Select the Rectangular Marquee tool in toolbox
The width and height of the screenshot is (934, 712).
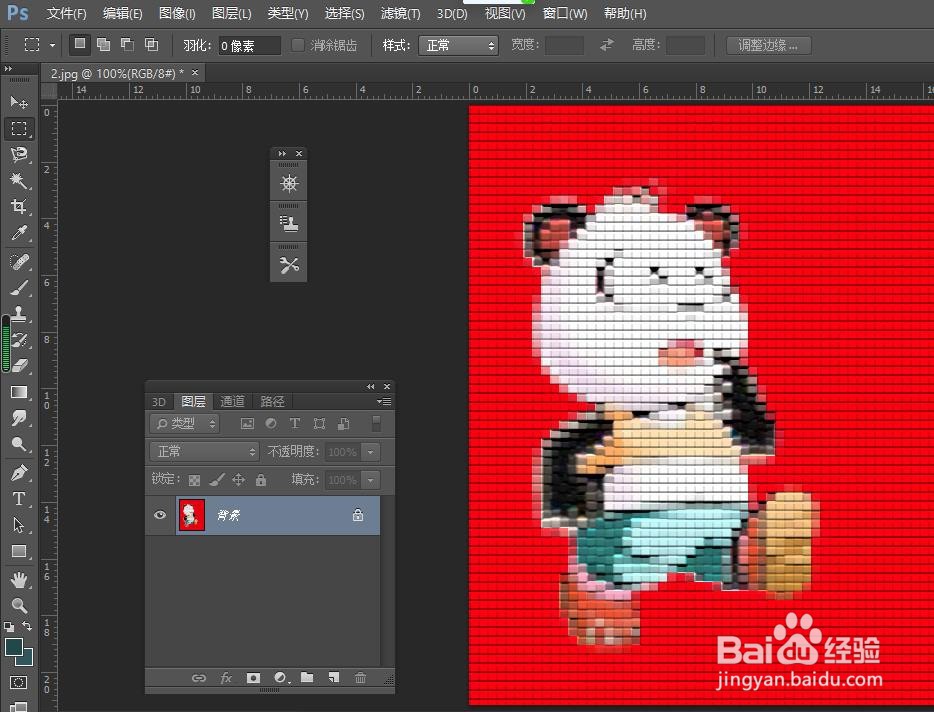coord(18,129)
